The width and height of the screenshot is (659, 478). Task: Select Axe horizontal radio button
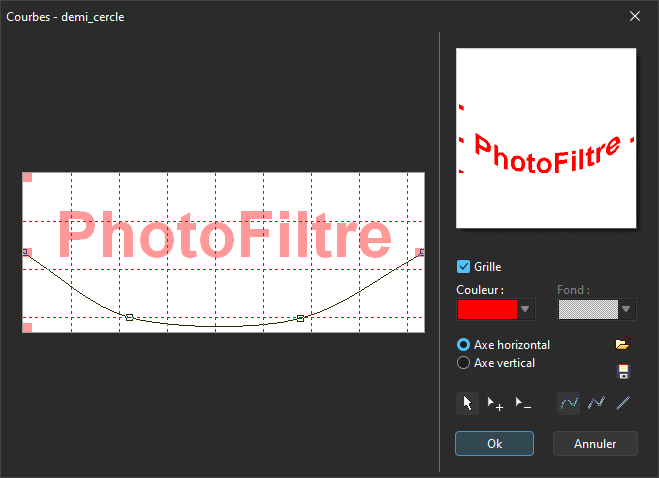[463, 345]
